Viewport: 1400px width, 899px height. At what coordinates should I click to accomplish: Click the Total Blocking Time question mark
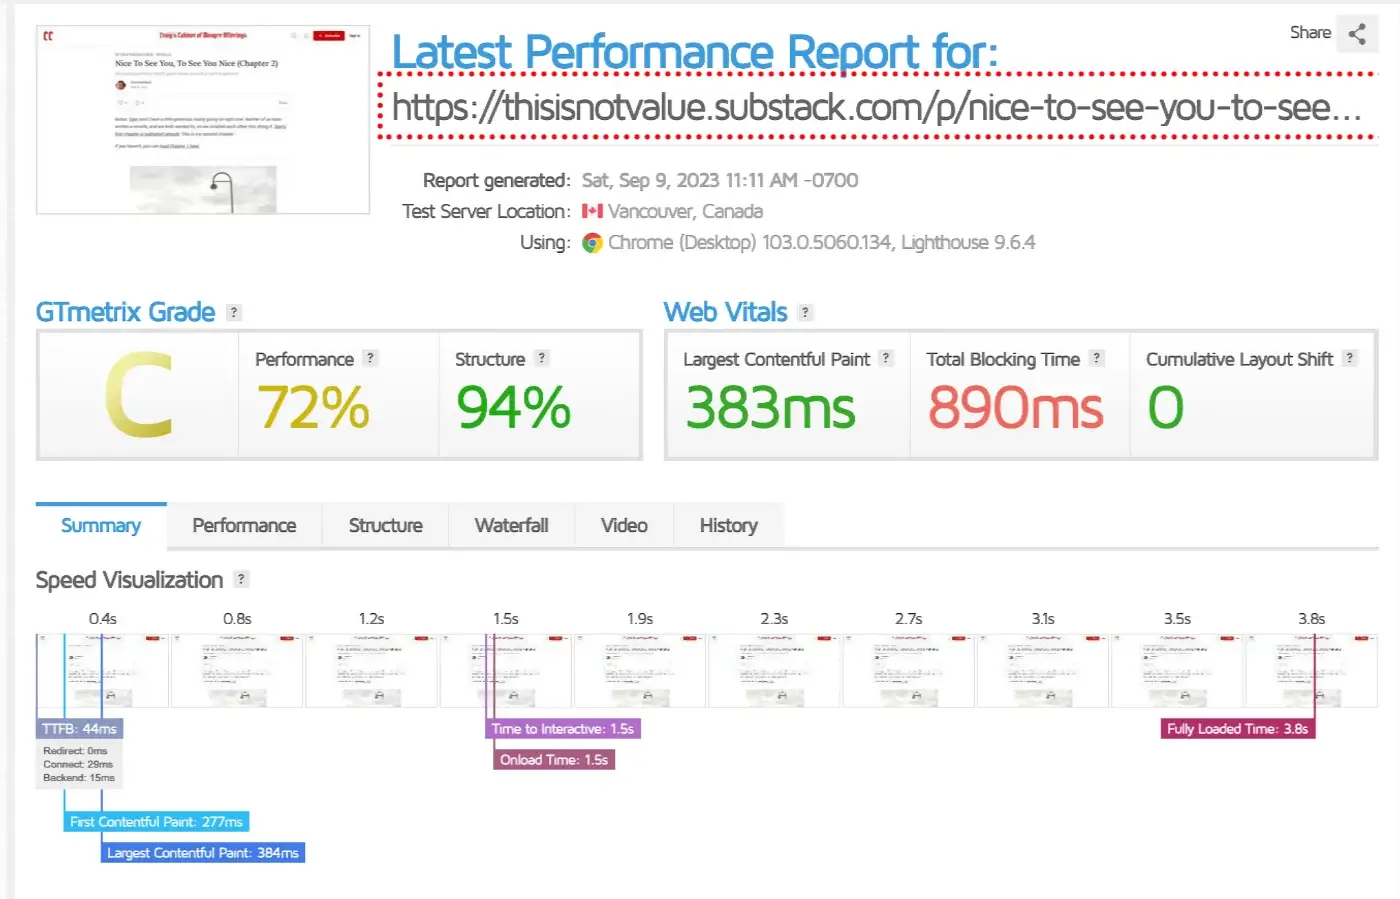[x=1097, y=358]
